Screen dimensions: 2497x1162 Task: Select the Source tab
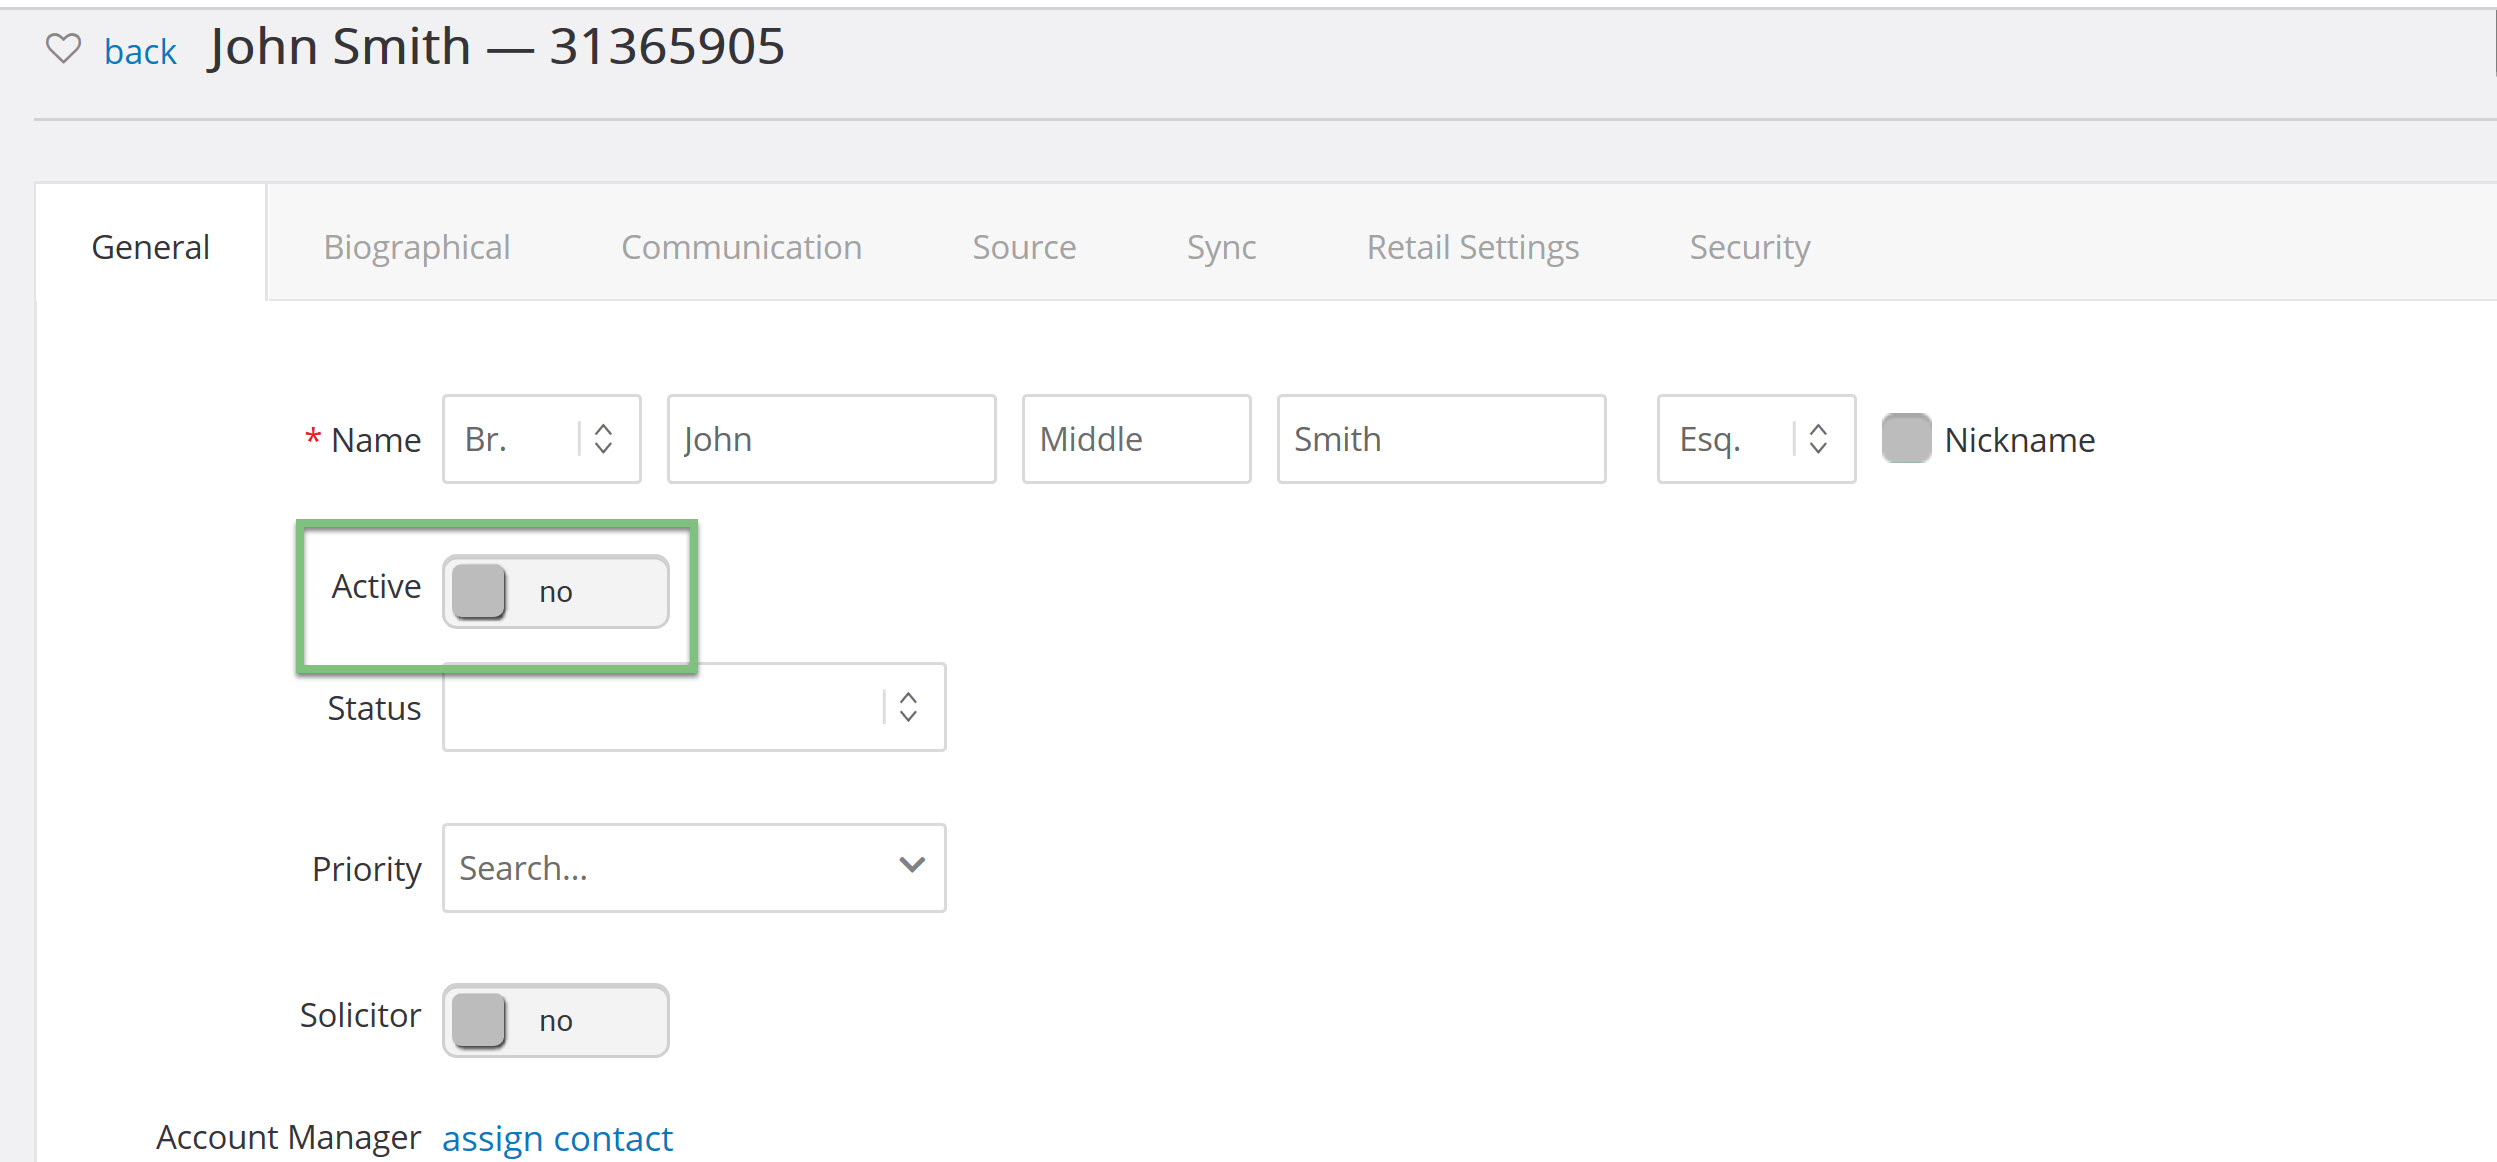tap(1024, 246)
